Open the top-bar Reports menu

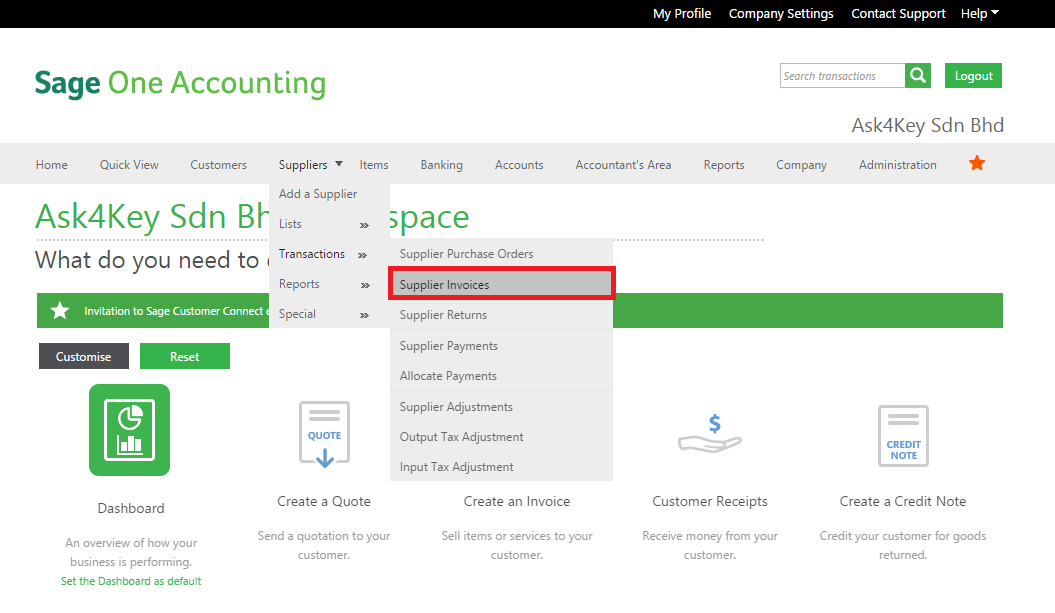coord(724,165)
